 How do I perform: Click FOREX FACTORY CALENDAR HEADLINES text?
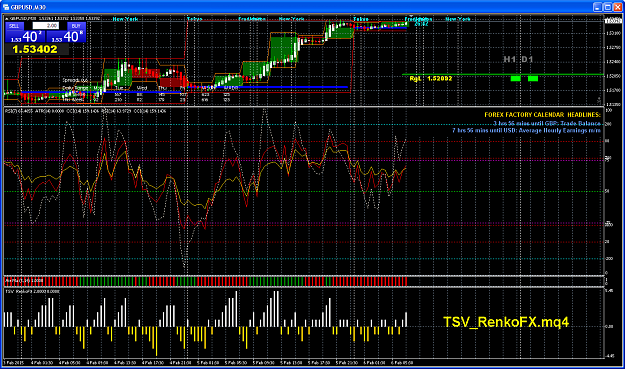(x=542, y=115)
